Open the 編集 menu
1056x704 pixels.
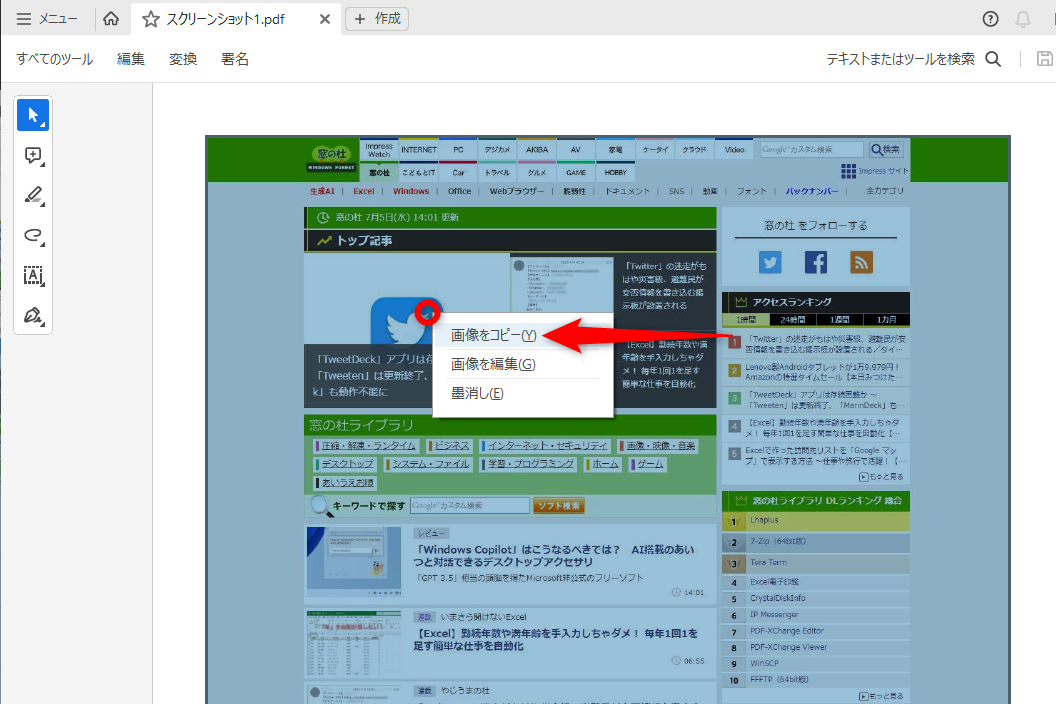(x=130, y=59)
